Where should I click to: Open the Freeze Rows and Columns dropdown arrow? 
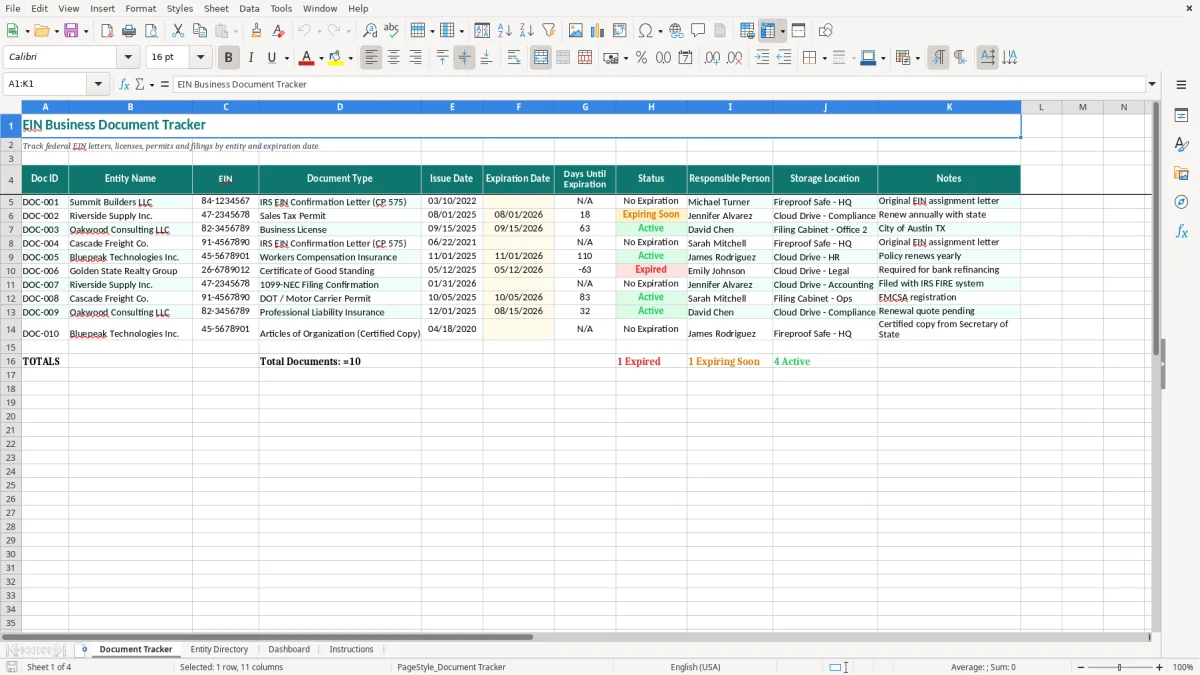[783, 31]
